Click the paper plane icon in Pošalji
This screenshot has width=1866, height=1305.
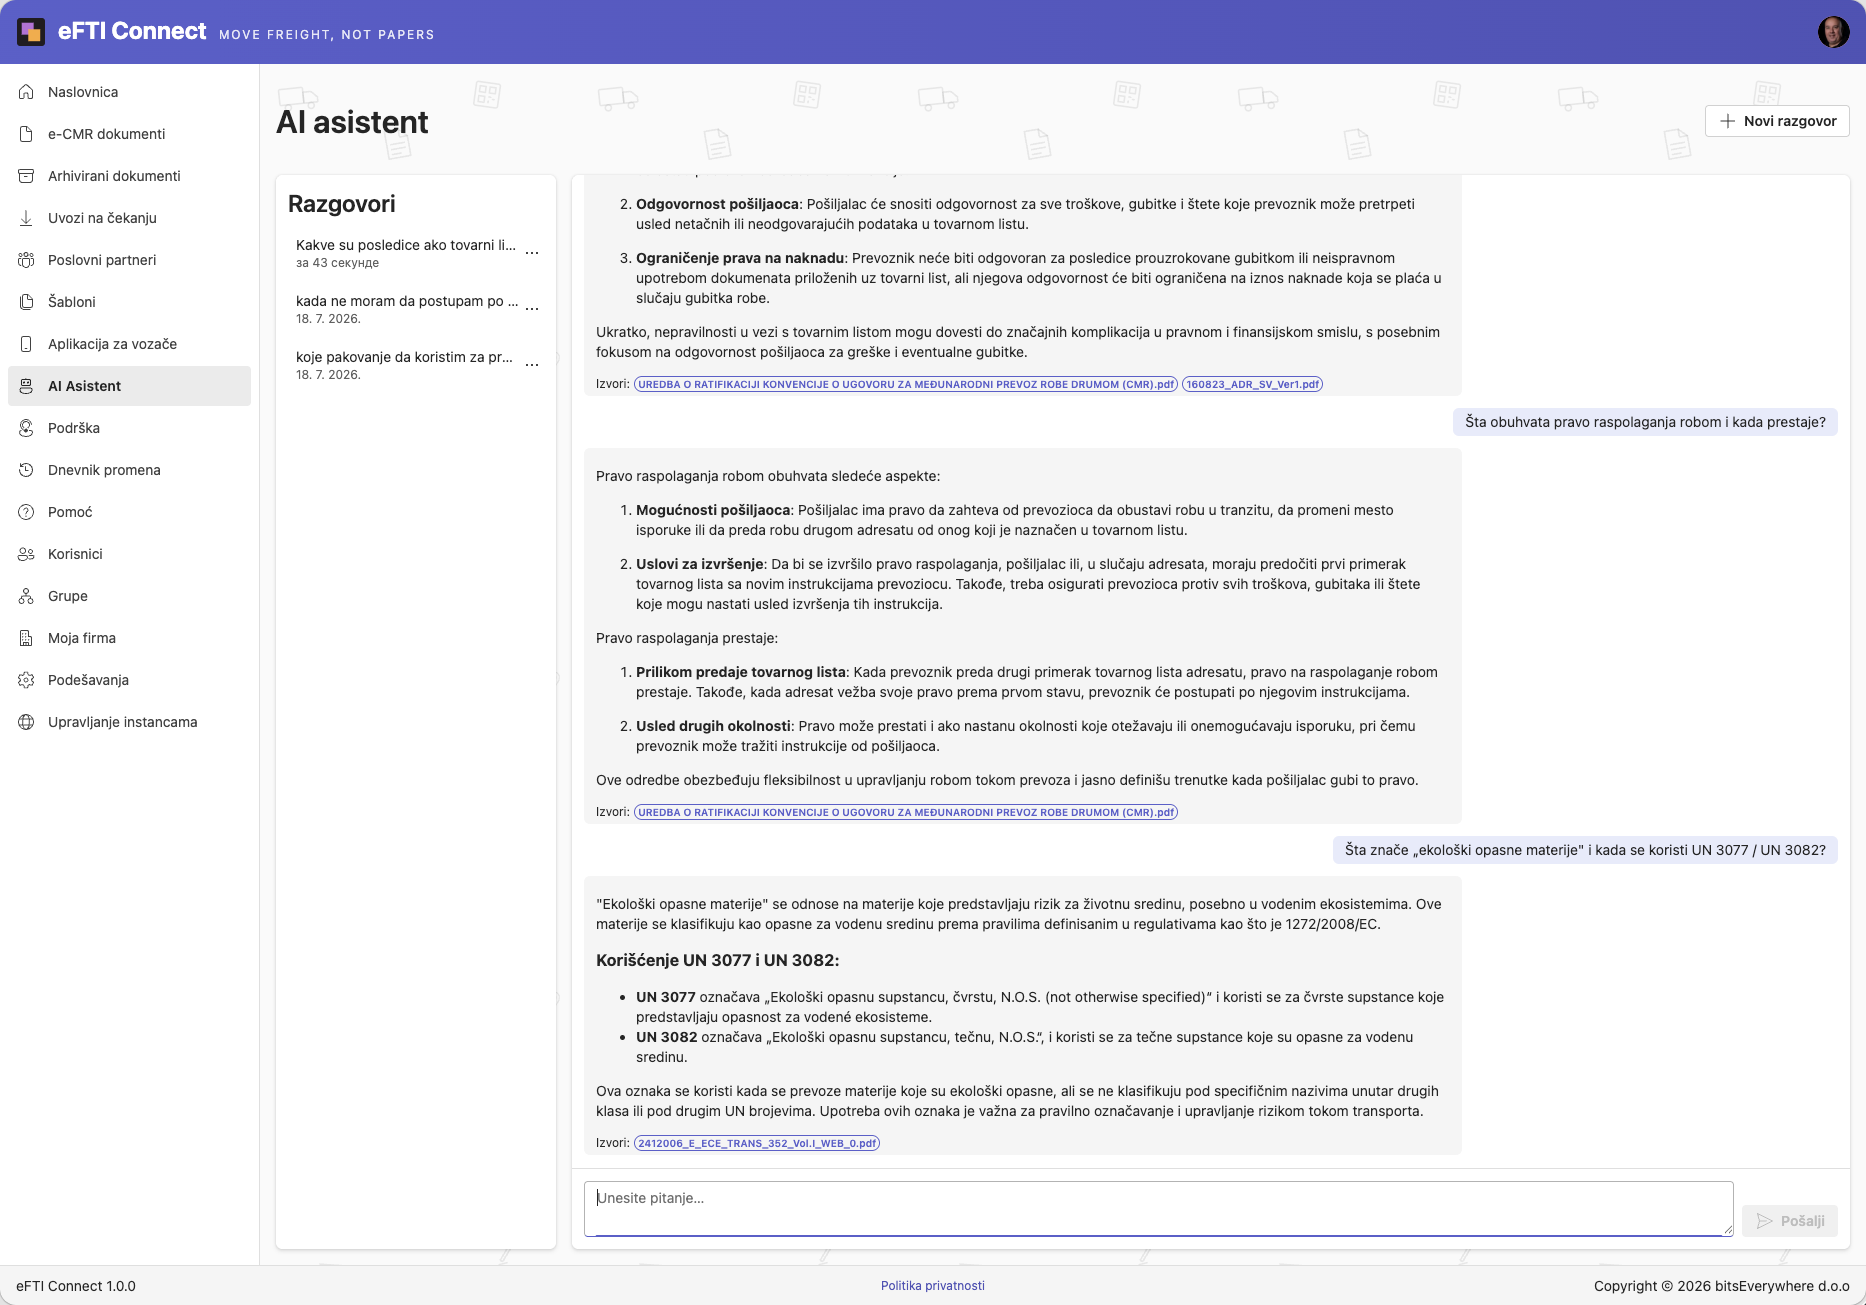click(x=1765, y=1221)
